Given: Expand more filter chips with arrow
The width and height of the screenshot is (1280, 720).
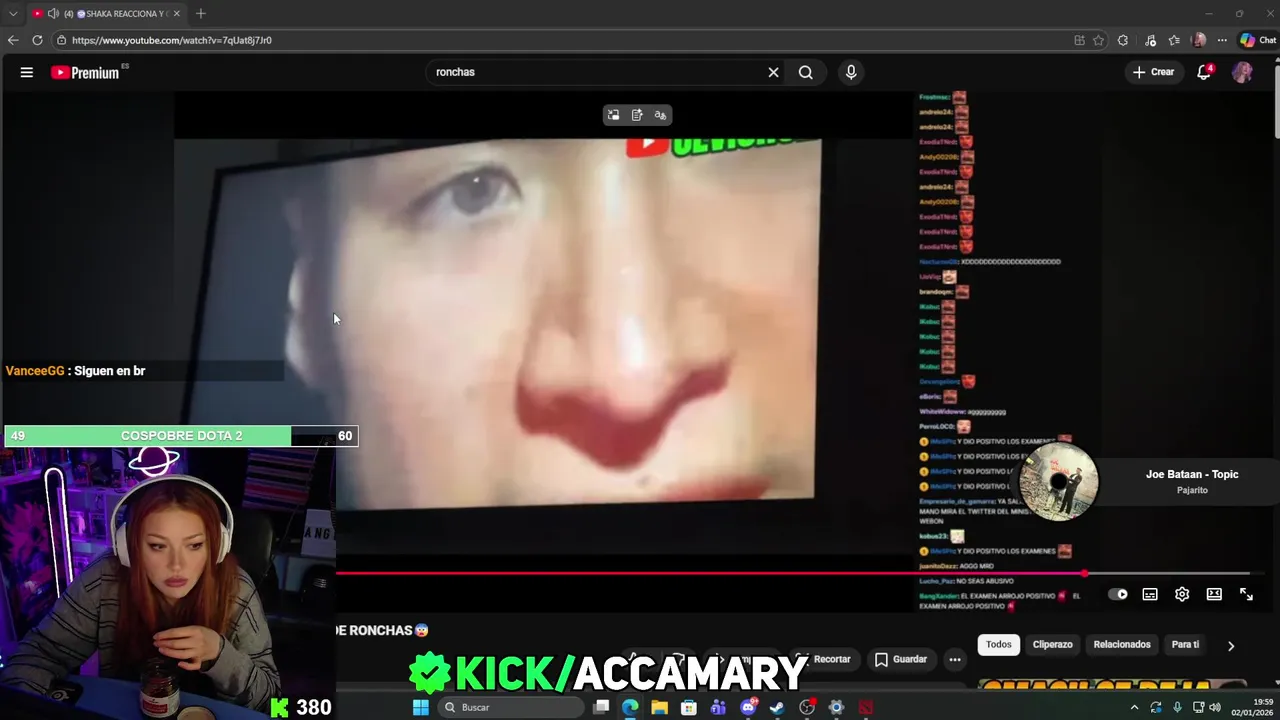Looking at the screenshot, I should pos(1231,646).
